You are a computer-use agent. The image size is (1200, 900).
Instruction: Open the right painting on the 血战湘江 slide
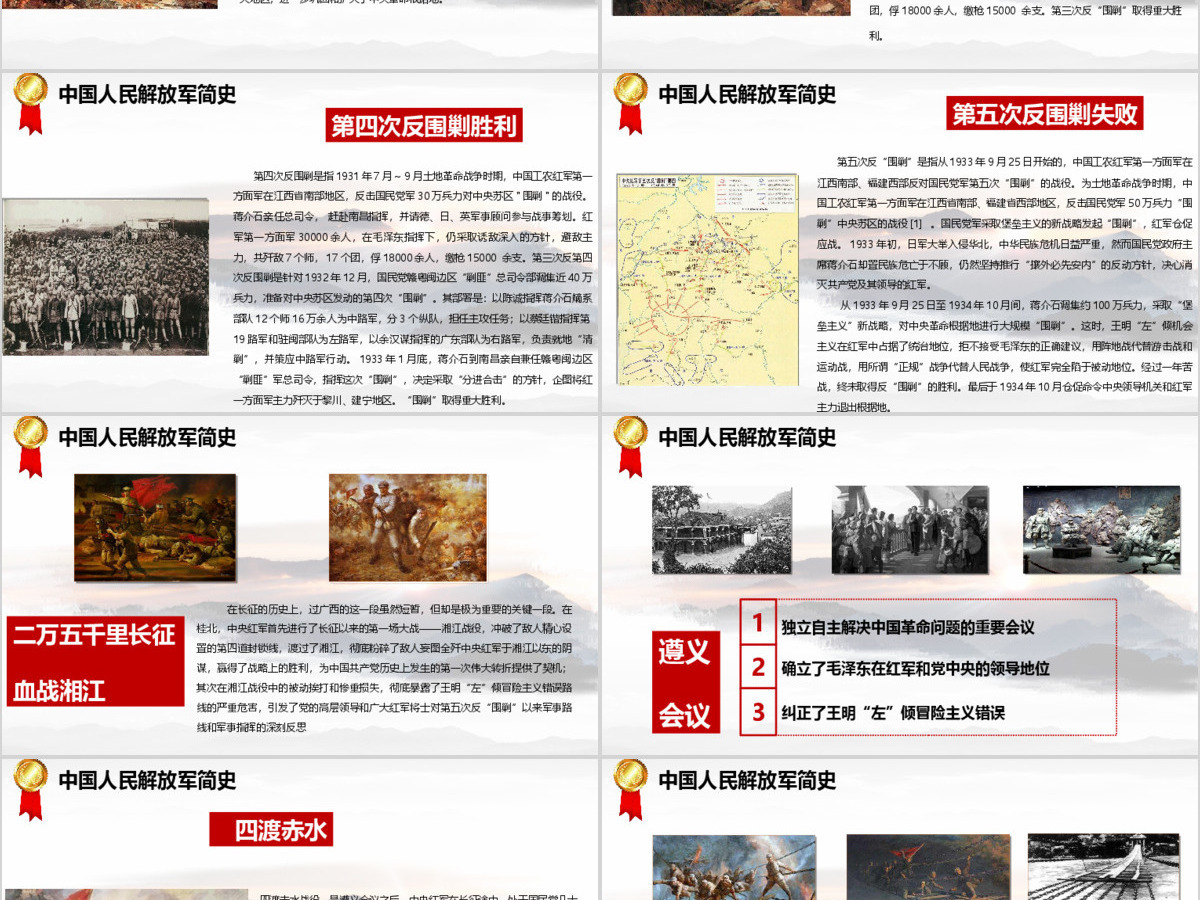(408, 528)
